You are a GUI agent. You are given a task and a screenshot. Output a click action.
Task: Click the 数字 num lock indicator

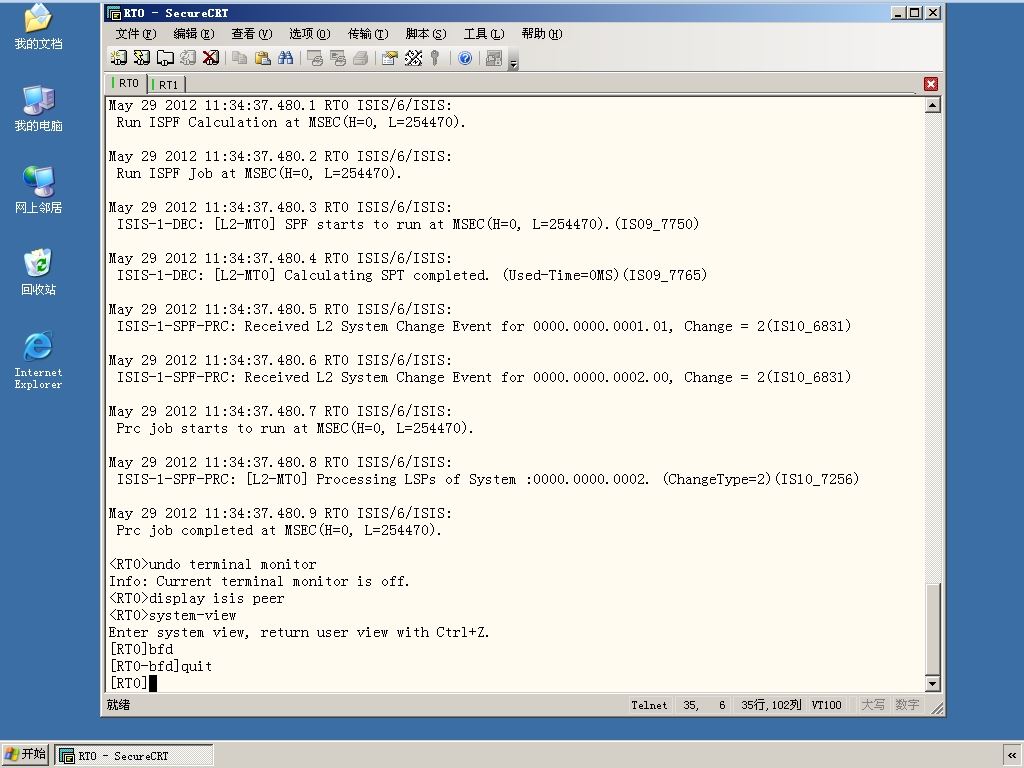coord(907,705)
